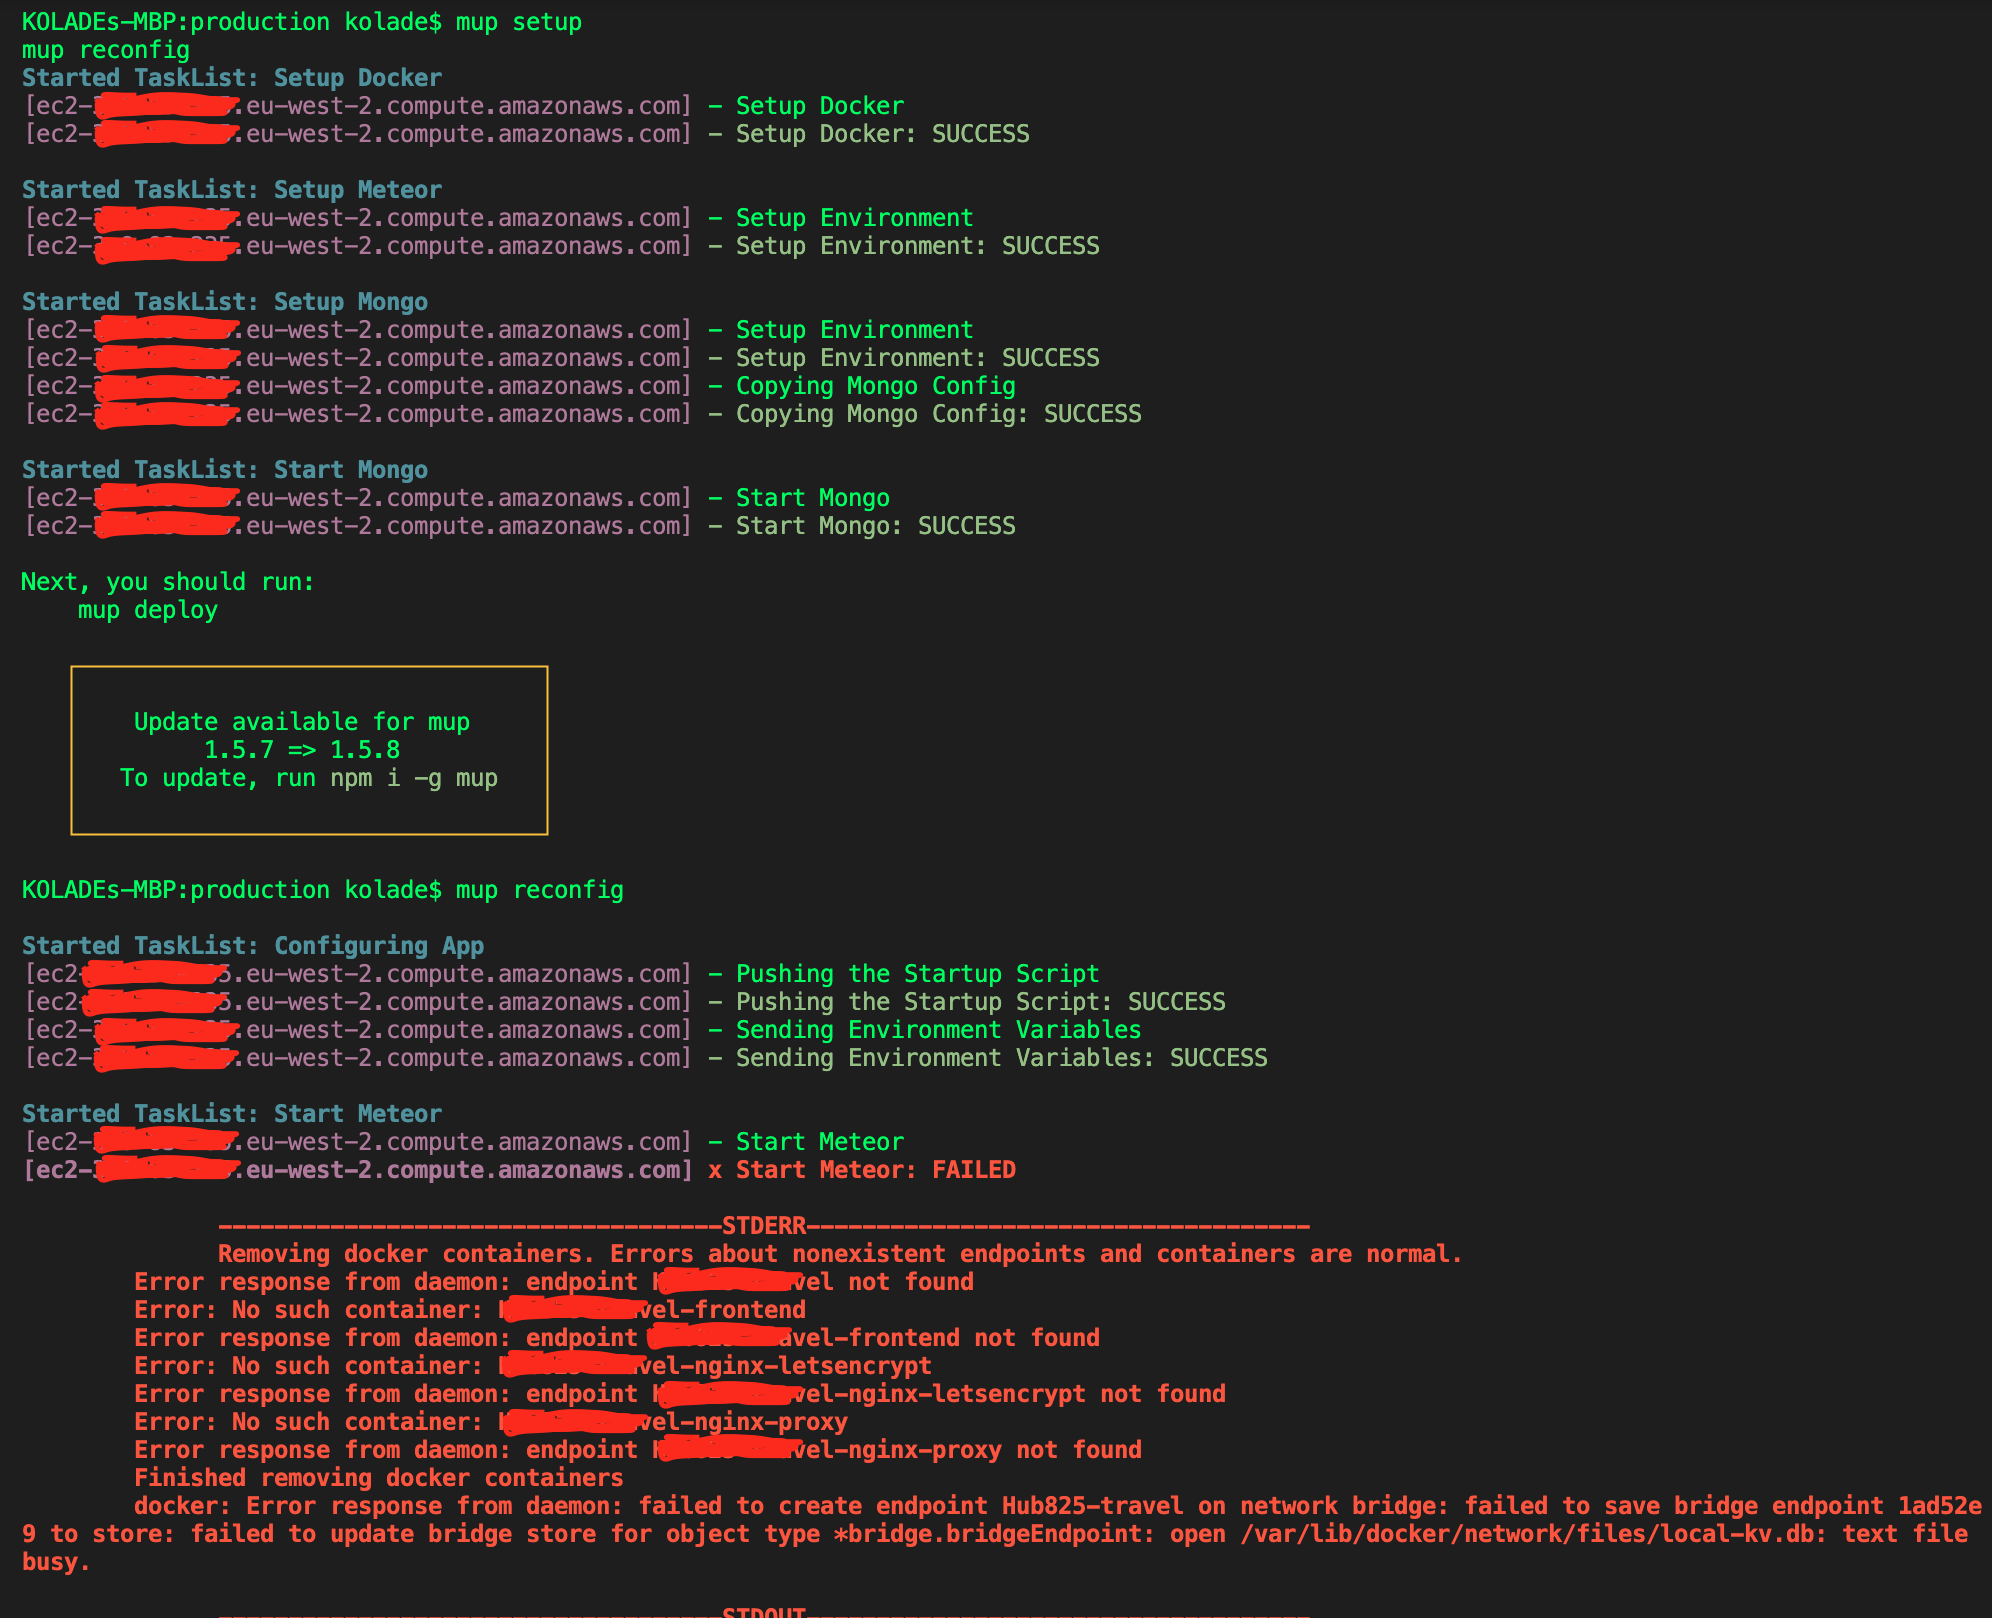Click 'Finished removing docker containers' text
Viewport: 1992px width, 1618px height.
click(379, 1478)
